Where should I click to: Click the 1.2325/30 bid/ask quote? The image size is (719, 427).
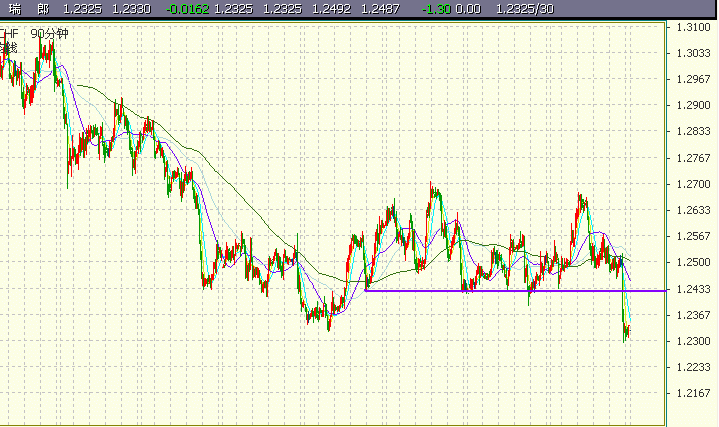point(525,8)
